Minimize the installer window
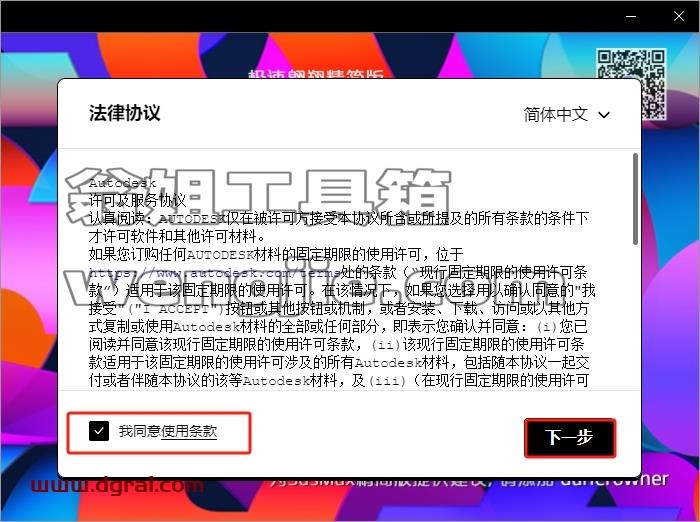This screenshot has height=522, width=700. pos(631,16)
